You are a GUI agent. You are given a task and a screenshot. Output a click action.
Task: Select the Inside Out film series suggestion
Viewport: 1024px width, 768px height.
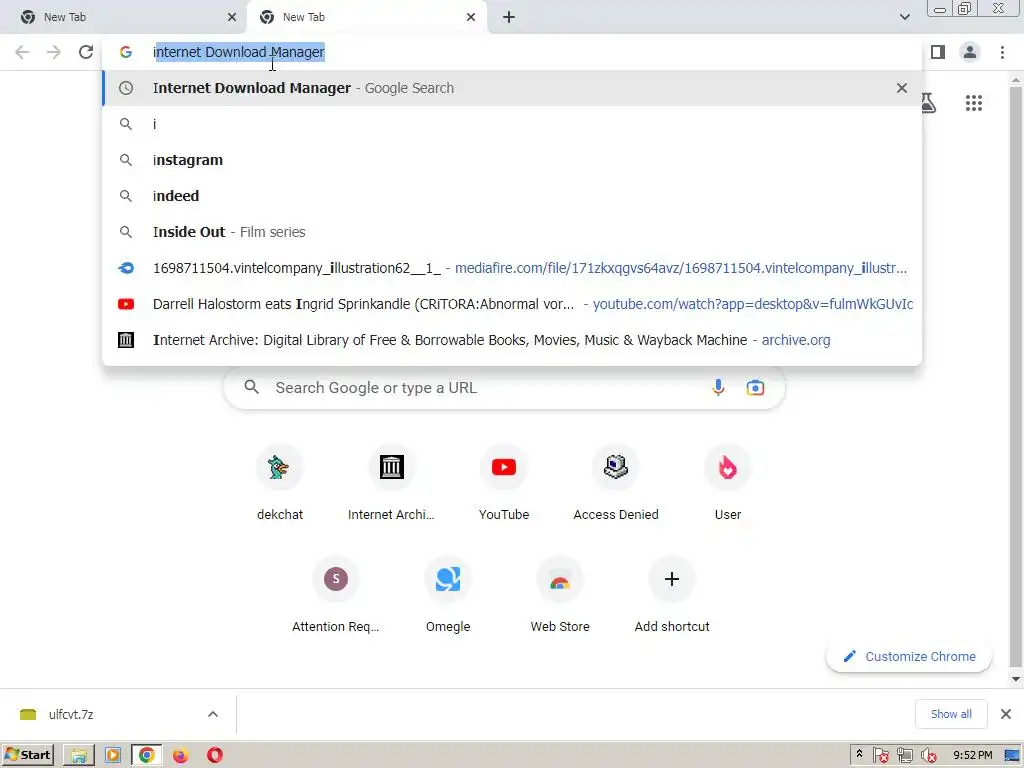click(512, 232)
